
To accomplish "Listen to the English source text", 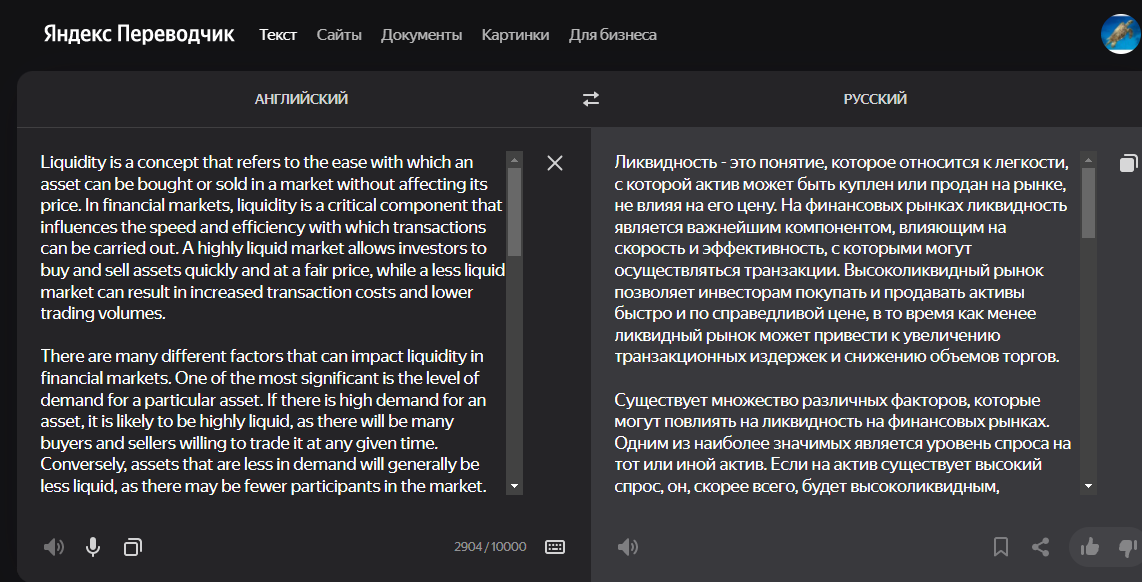I will (x=53, y=546).
